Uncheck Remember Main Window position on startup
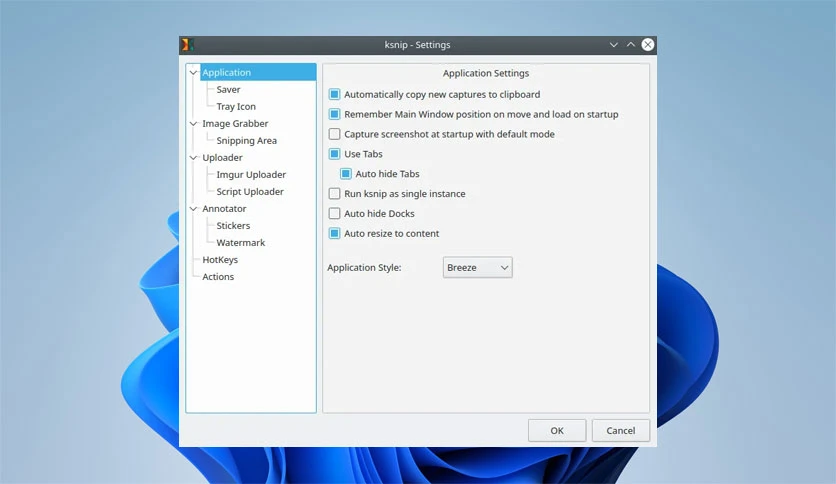 click(x=334, y=114)
